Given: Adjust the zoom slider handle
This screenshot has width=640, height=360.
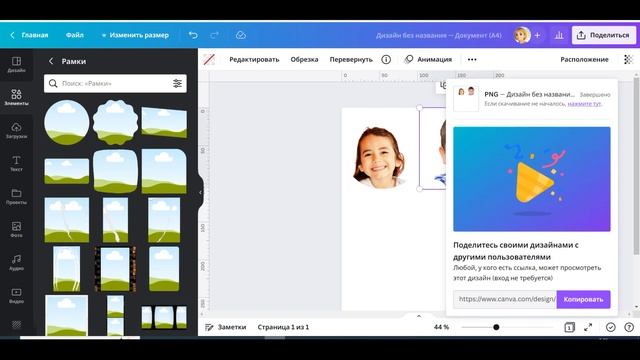Looking at the screenshot, I should 496,327.
